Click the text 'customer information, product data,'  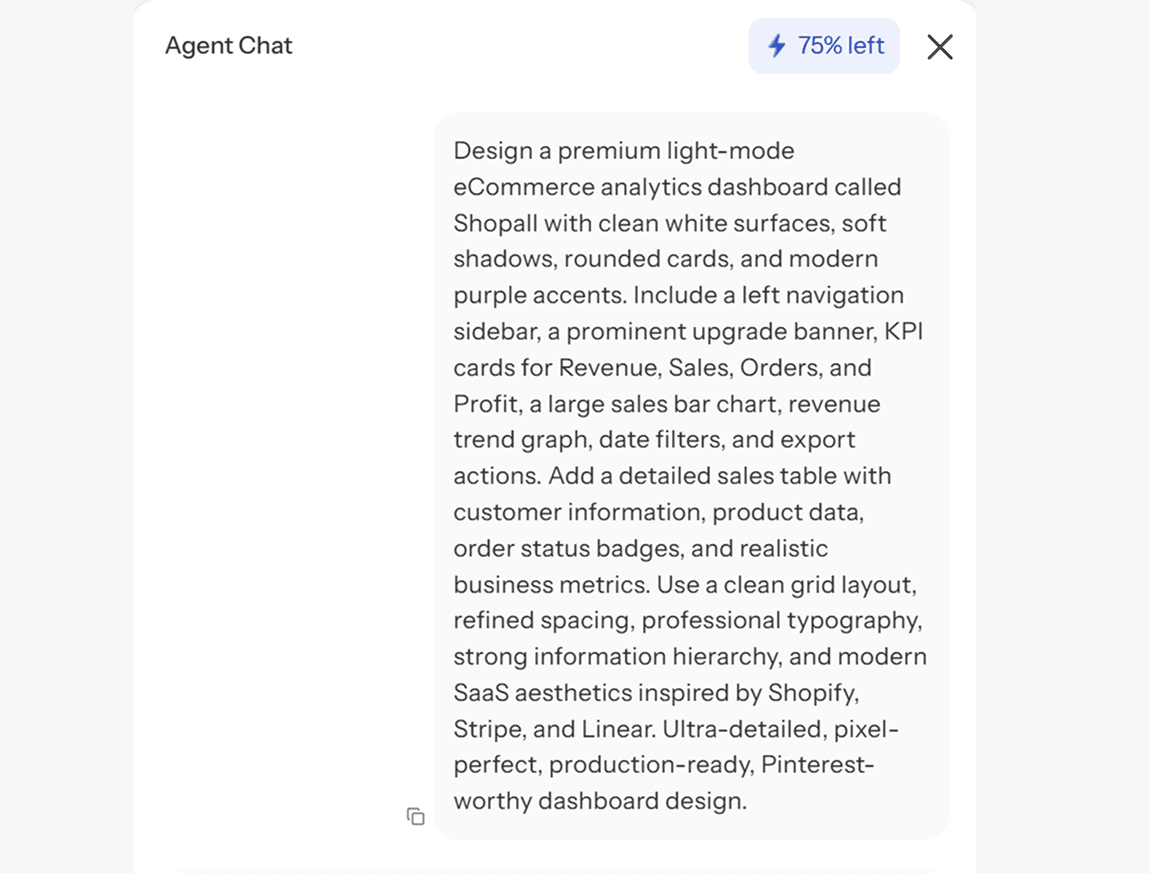659,512
